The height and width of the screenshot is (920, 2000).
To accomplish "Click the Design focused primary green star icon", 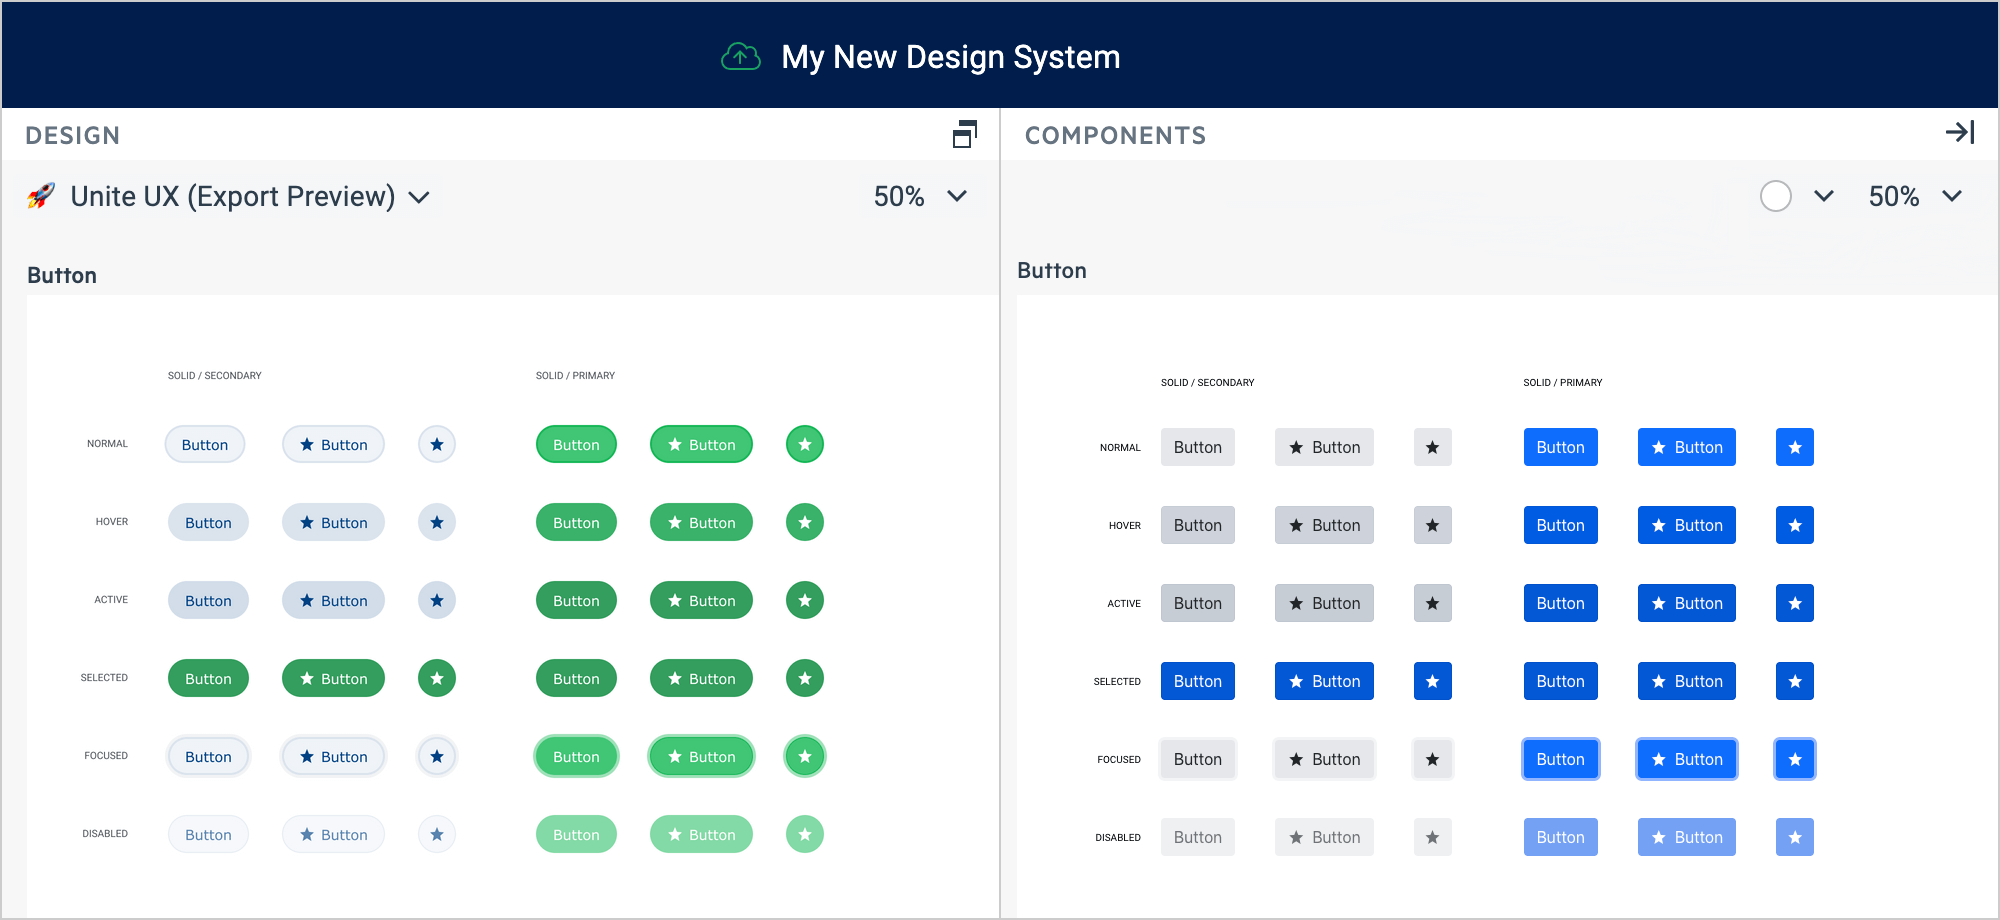I will click(x=805, y=757).
